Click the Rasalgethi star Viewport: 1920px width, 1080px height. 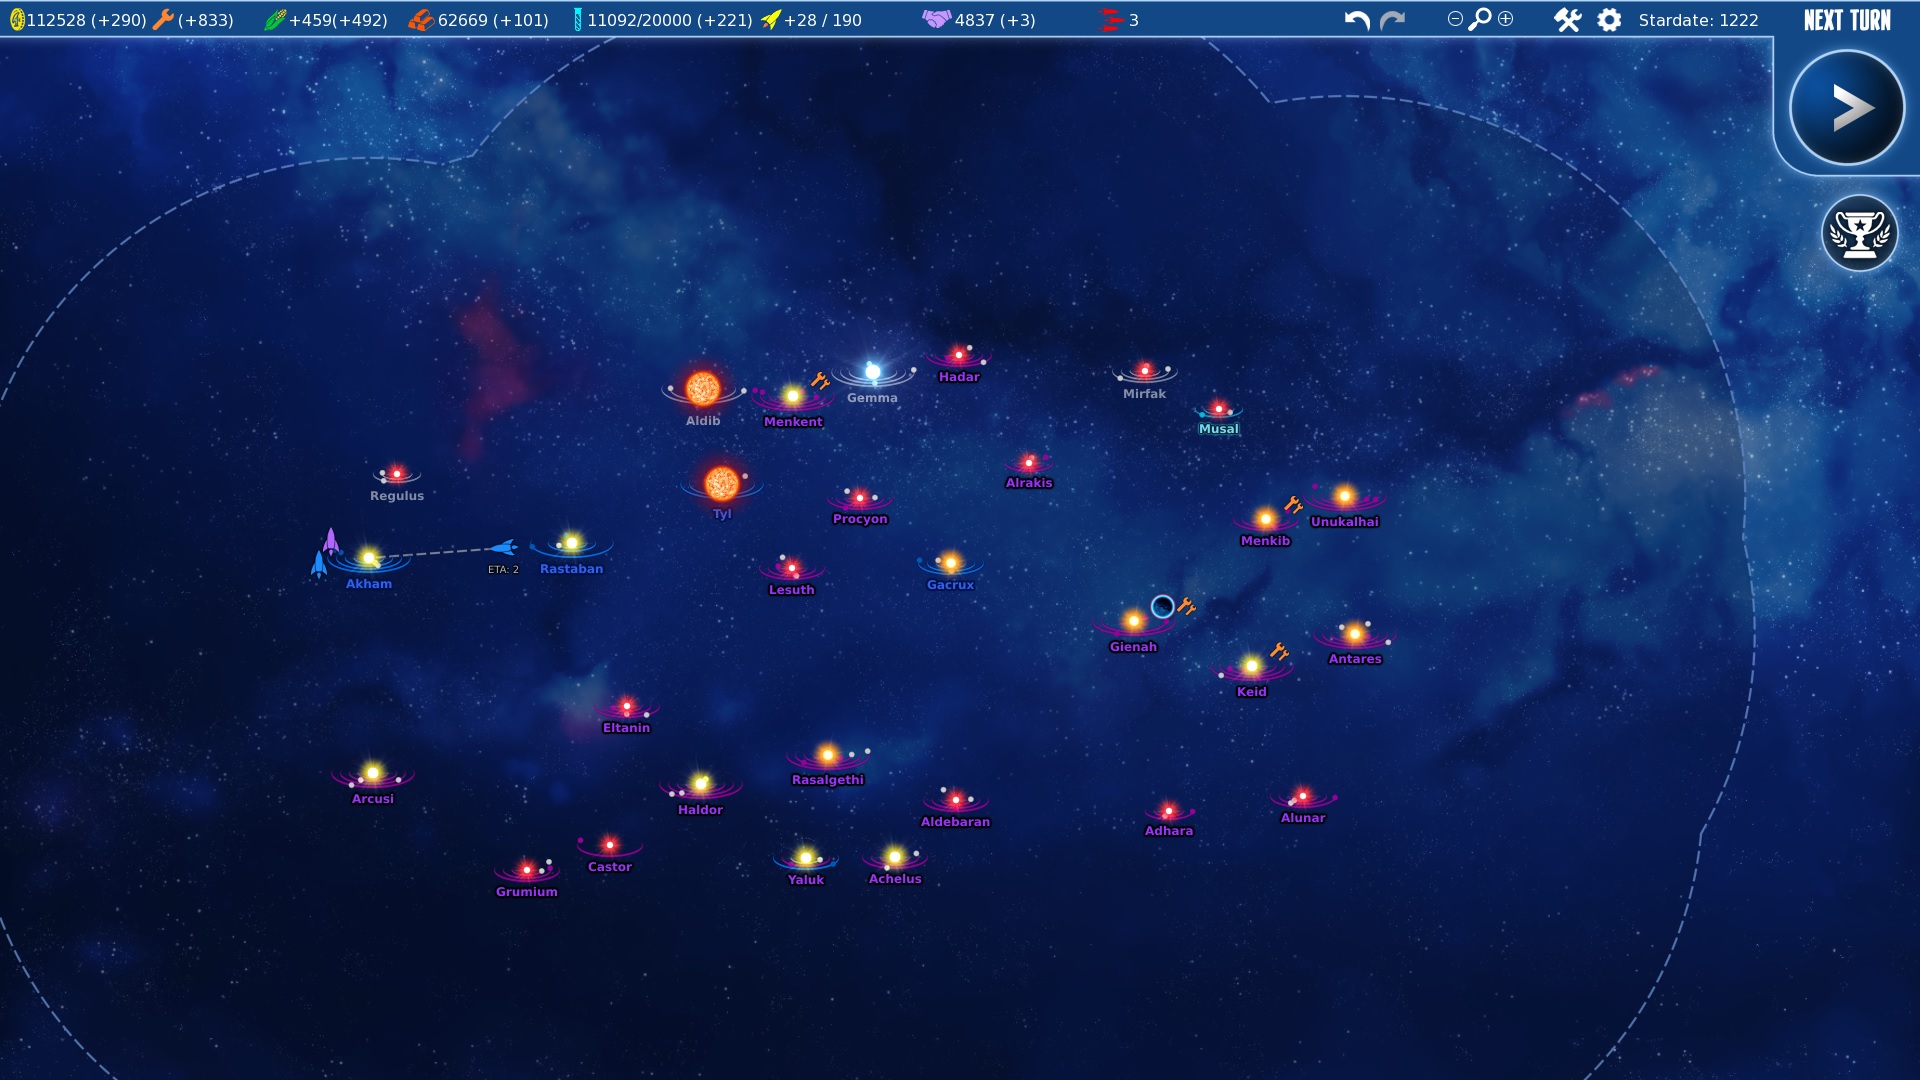pos(827,755)
